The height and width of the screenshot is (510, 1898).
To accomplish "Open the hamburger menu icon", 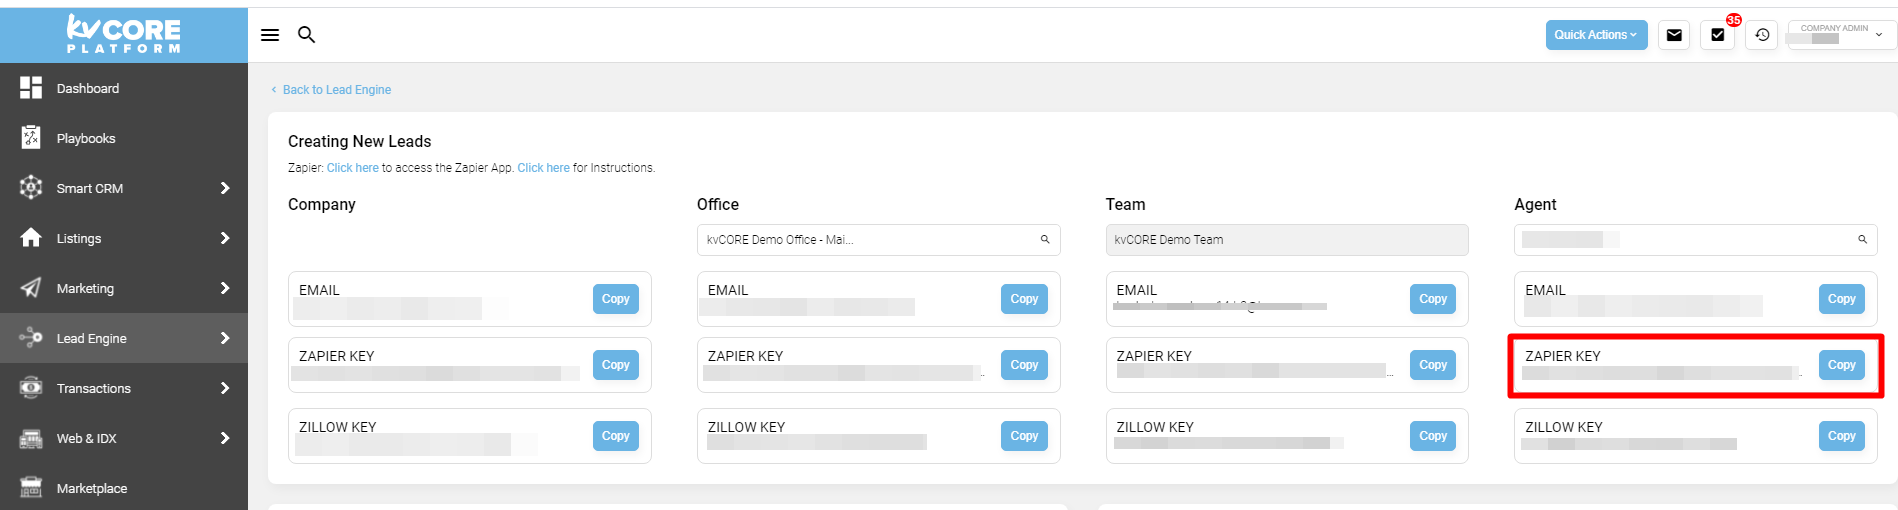I will [x=270, y=35].
